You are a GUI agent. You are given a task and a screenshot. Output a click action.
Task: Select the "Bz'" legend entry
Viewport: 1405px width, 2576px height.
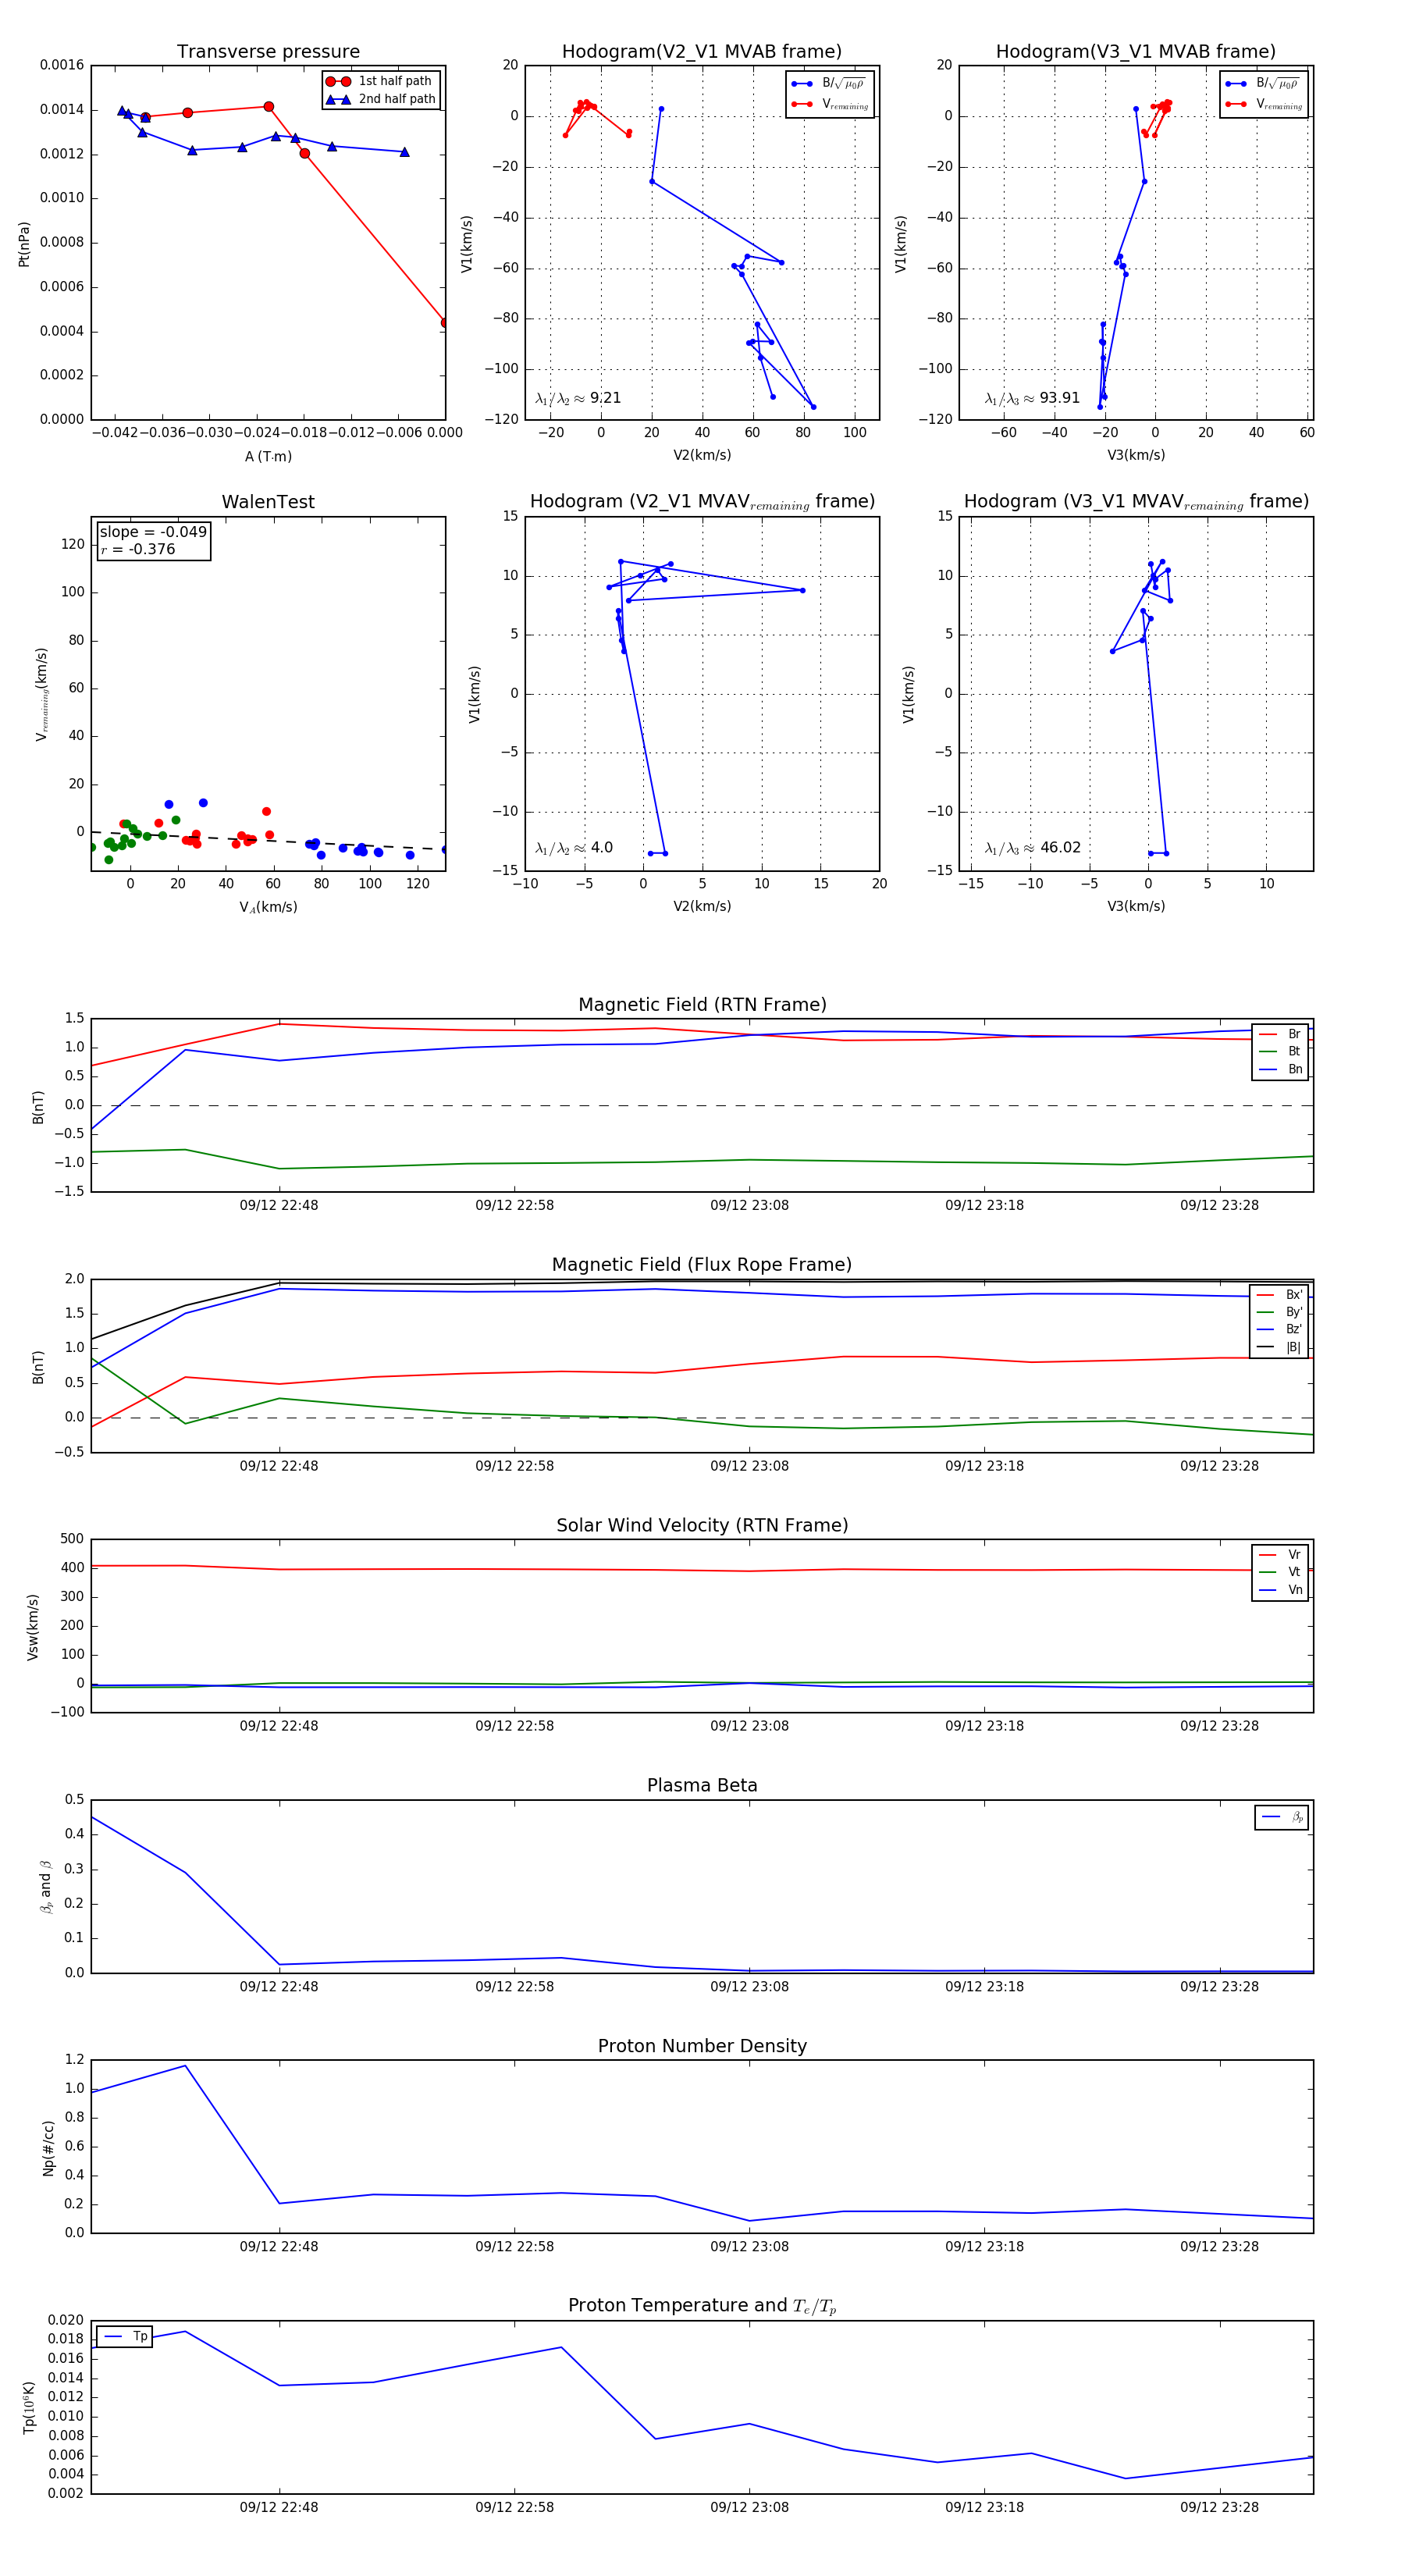[x=1280, y=1329]
